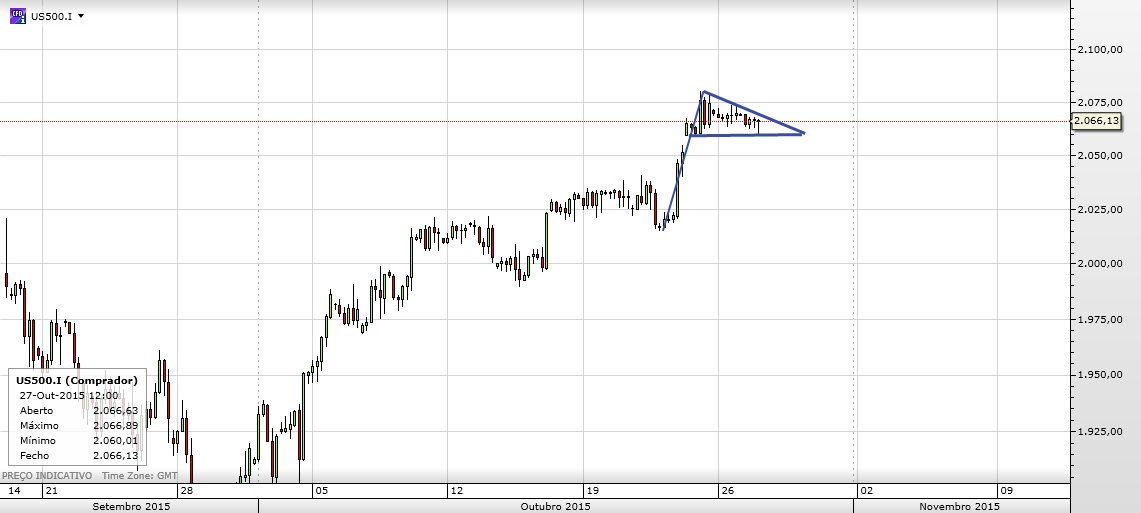Click the 2.000,00 price axis label
1141x513 pixels.
pos(1099,263)
